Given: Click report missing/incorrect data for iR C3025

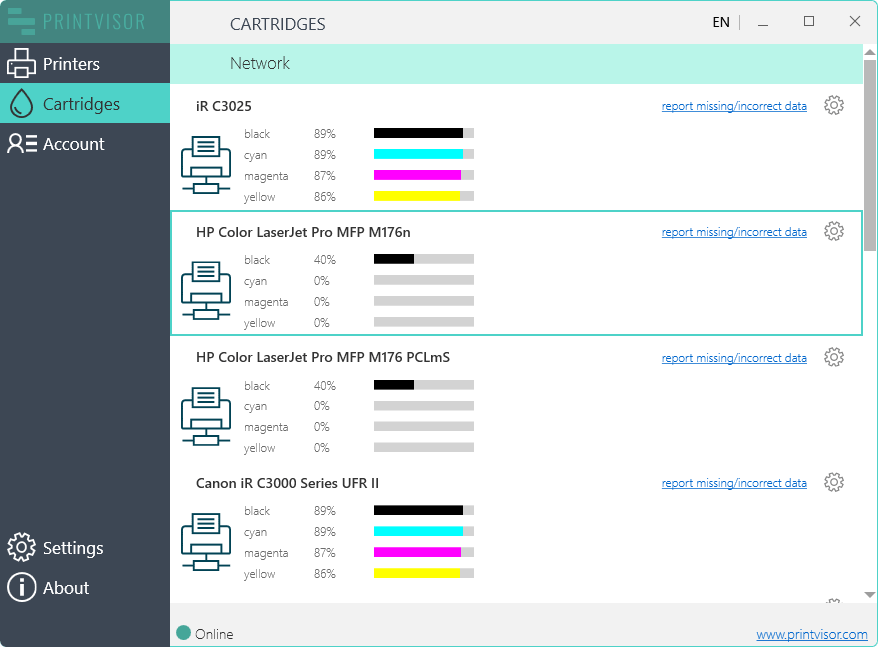Looking at the screenshot, I should point(734,105).
